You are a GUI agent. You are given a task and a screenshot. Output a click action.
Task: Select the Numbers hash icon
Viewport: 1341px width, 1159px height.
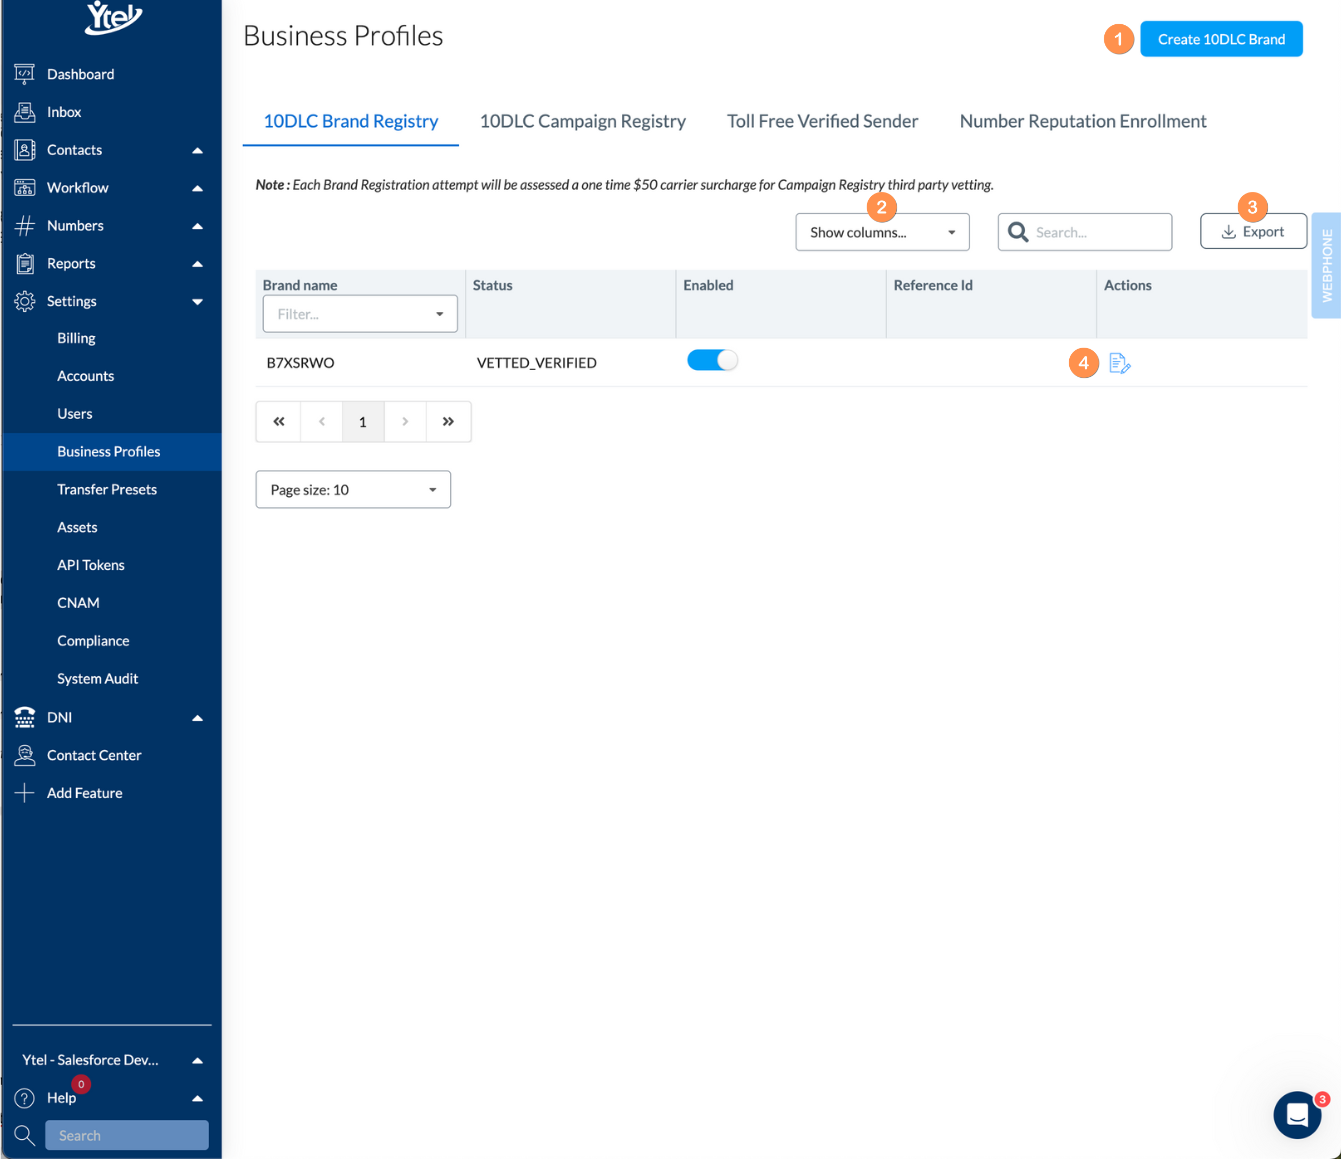tap(25, 226)
